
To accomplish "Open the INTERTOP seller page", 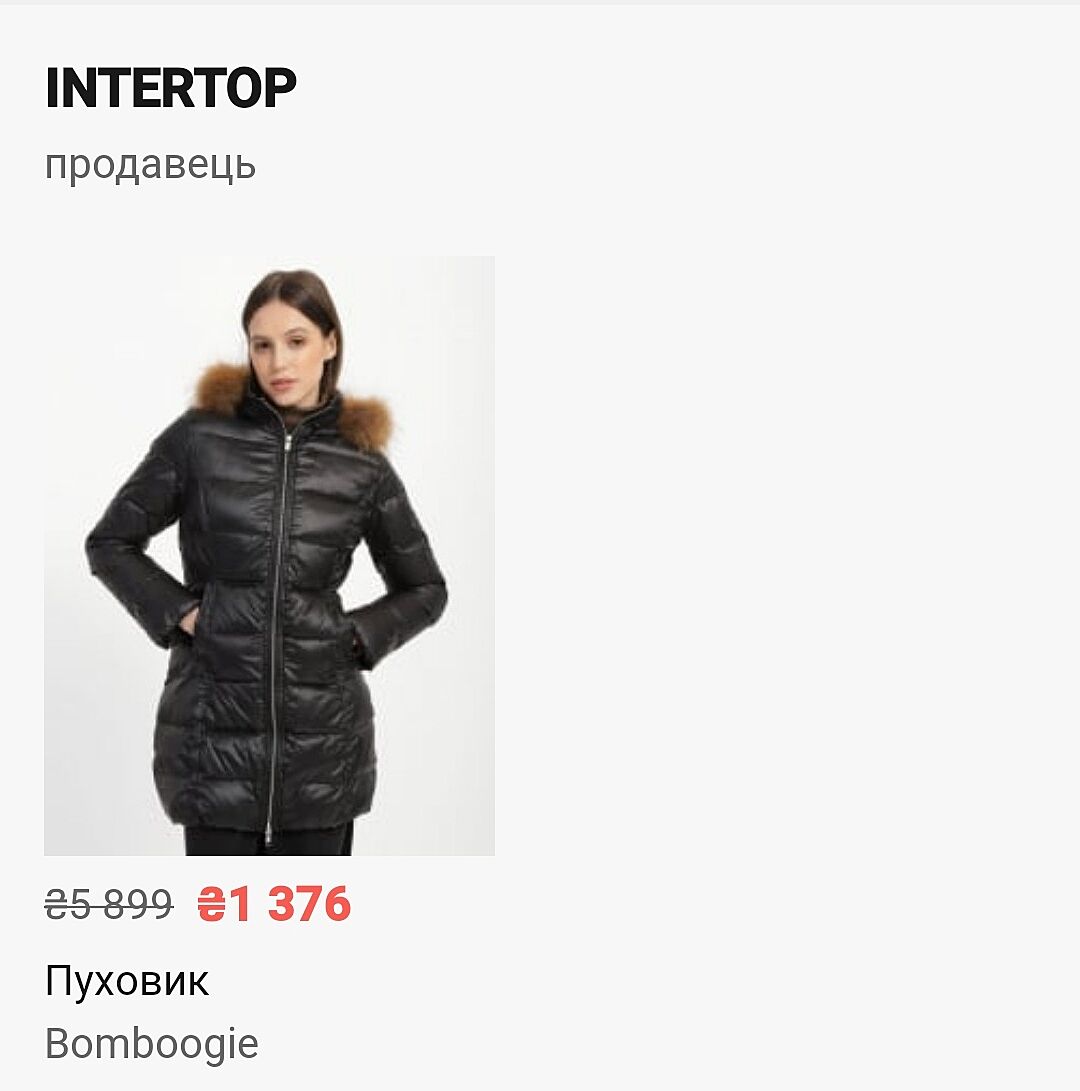I will [170, 88].
